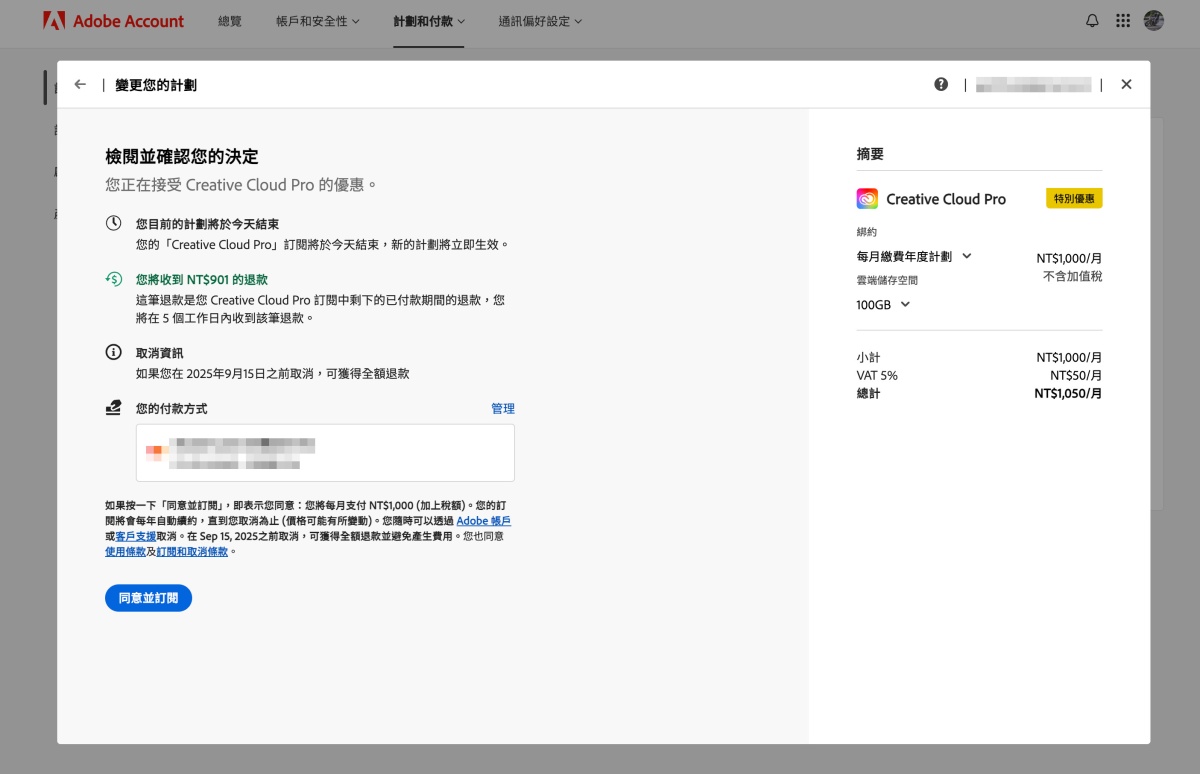Click the 特別優惠 badge
The width and height of the screenshot is (1200, 774).
(x=1074, y=199)
